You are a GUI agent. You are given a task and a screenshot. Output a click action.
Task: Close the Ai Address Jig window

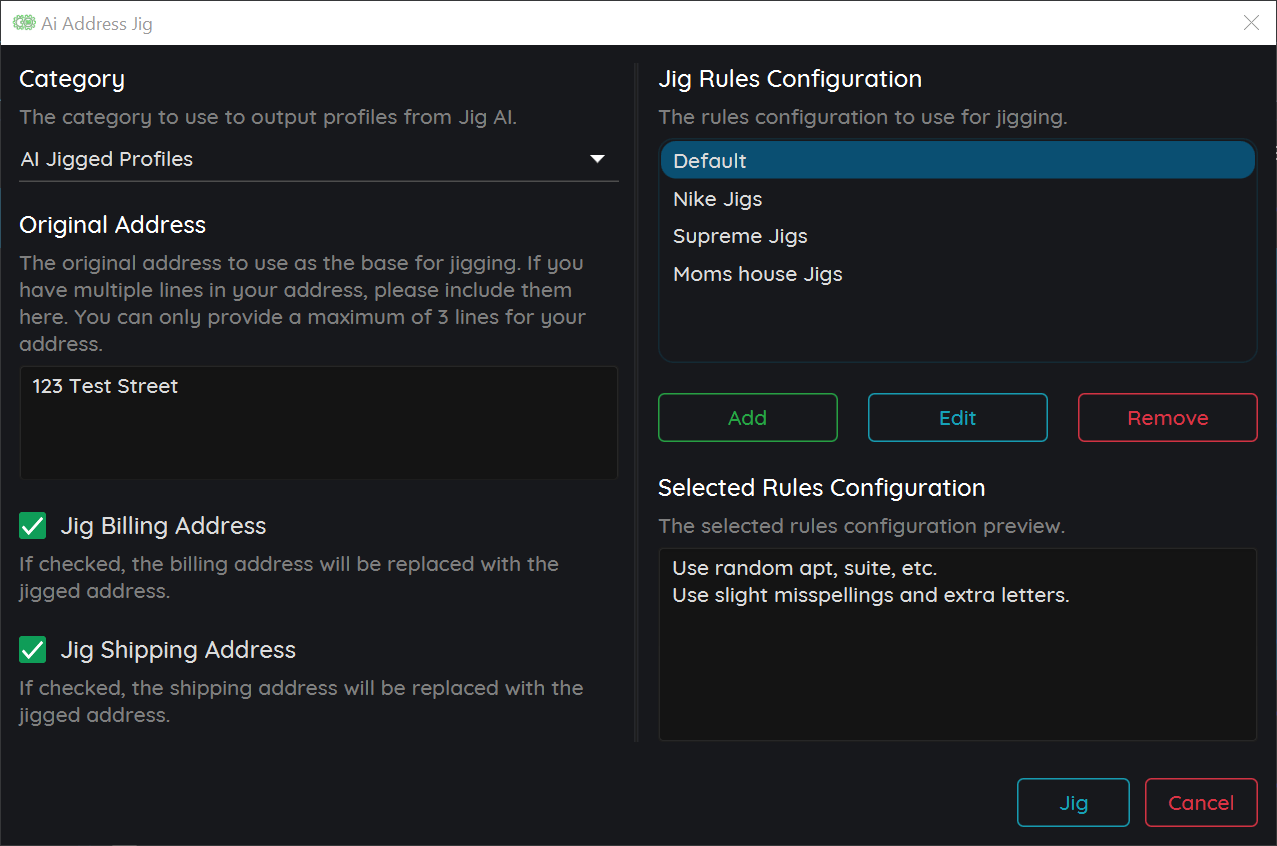tap(1250, 22)
